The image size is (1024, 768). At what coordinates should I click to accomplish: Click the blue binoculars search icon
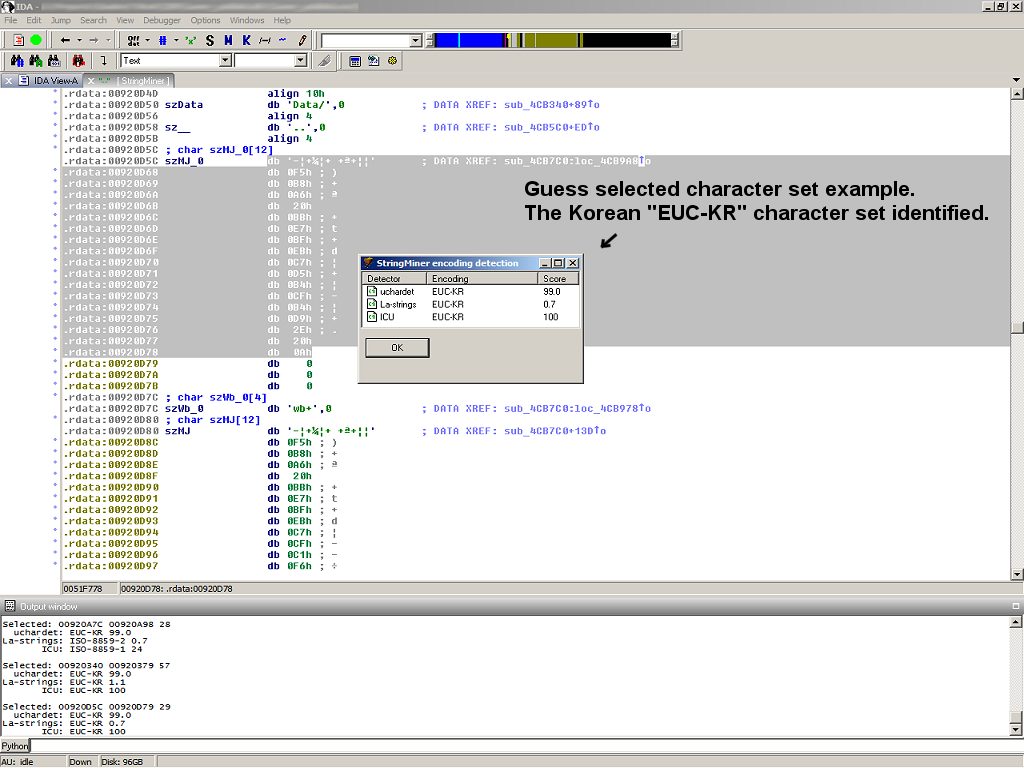click(17, 61)
